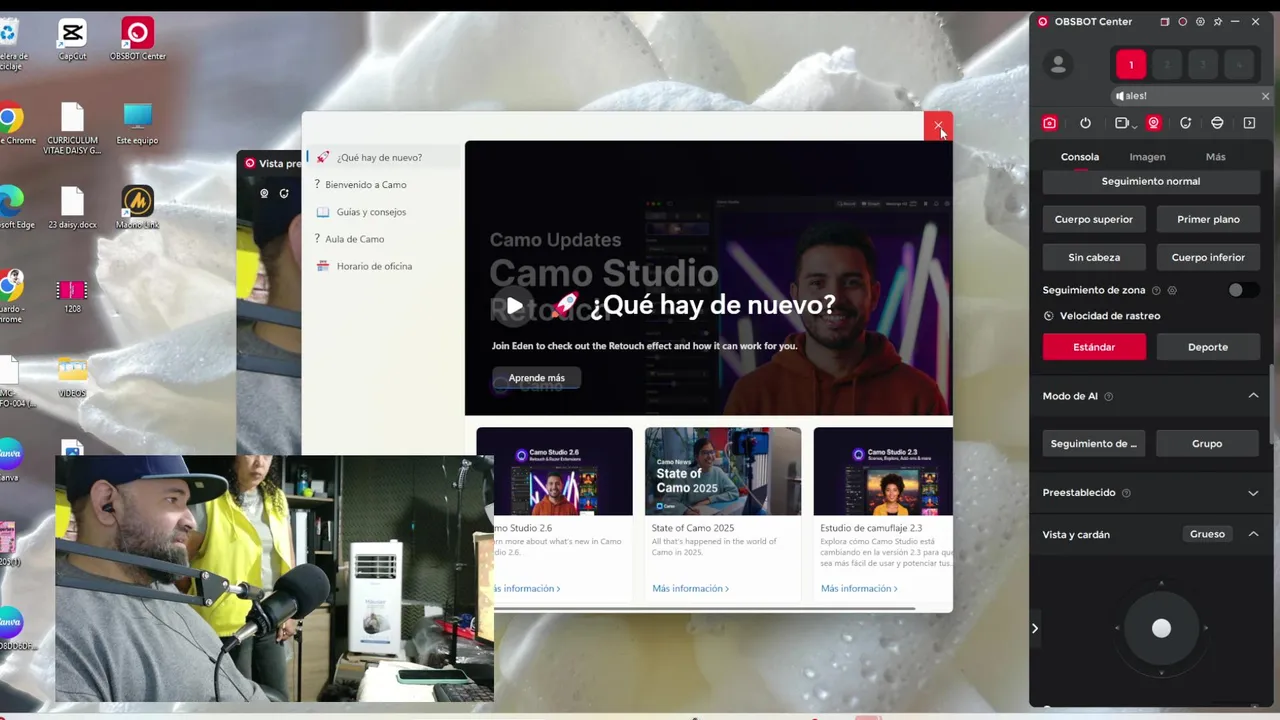
Task: Click the Grueso speed button
Action: pyautogui.click(x=1207, y=534)
